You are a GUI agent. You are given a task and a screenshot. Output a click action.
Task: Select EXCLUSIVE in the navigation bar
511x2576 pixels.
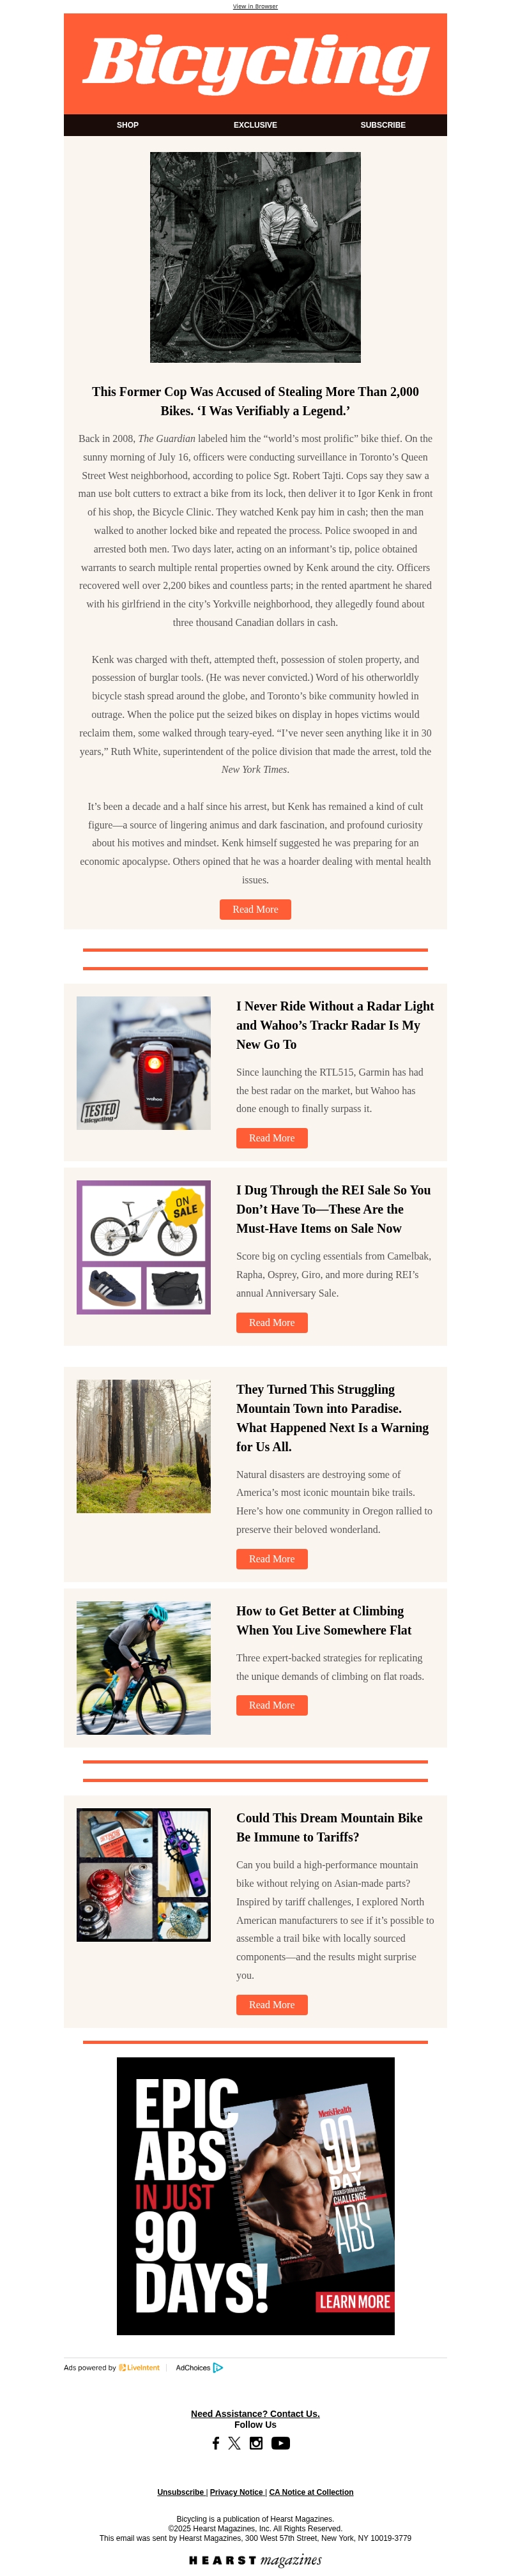tap(255, 125)
